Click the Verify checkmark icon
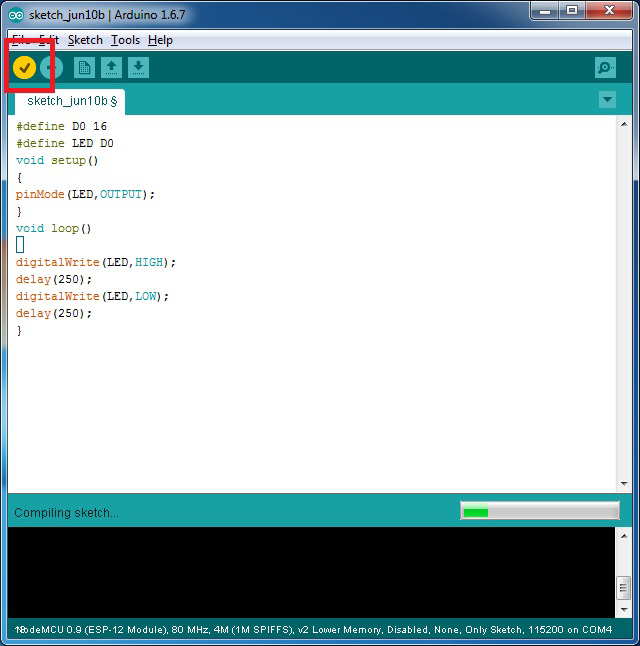The width and height of the screenshot is (640, 646). pyautogui.click(x=24, y=67)
